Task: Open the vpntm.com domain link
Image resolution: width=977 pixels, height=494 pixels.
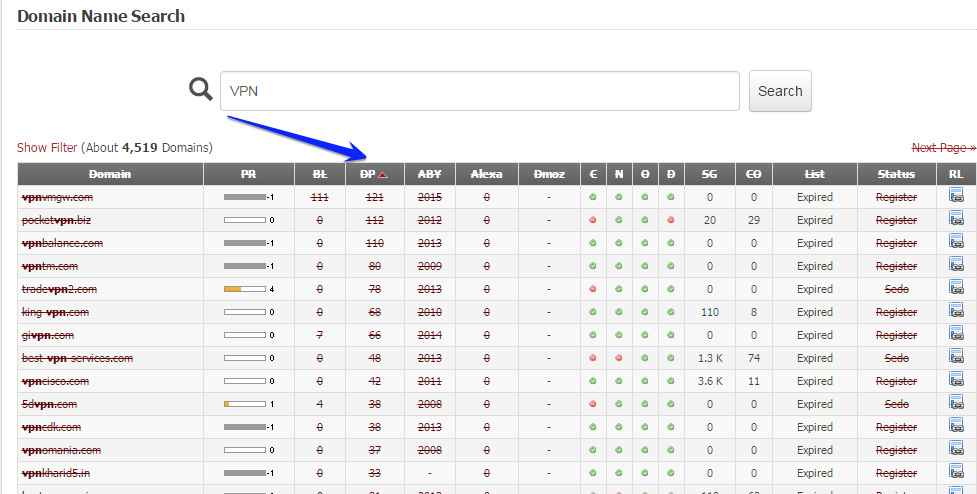Action: point(50,267)
